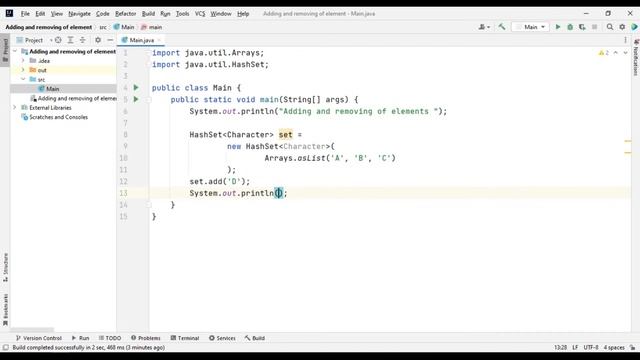Open the Navigate menu
The height and width of the screenshot is (360, 640).
click(x=79, y=13)
